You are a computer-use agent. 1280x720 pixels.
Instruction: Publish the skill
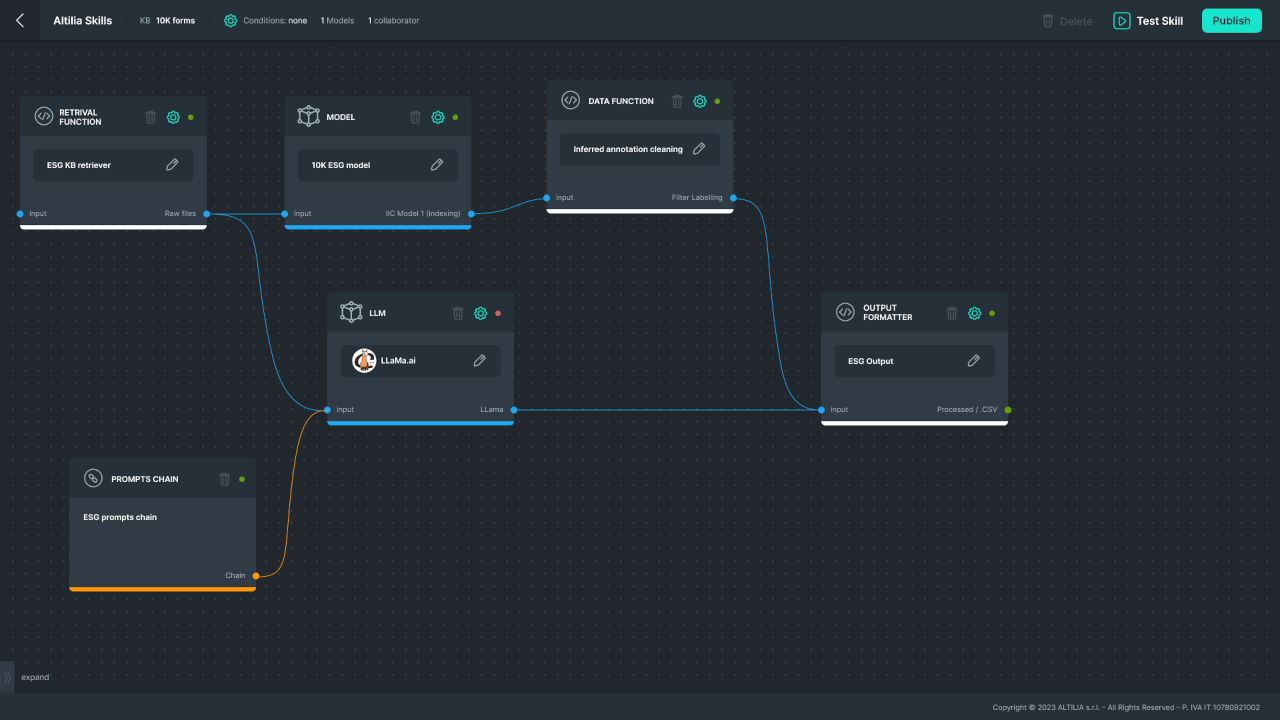coord(1231,20)
